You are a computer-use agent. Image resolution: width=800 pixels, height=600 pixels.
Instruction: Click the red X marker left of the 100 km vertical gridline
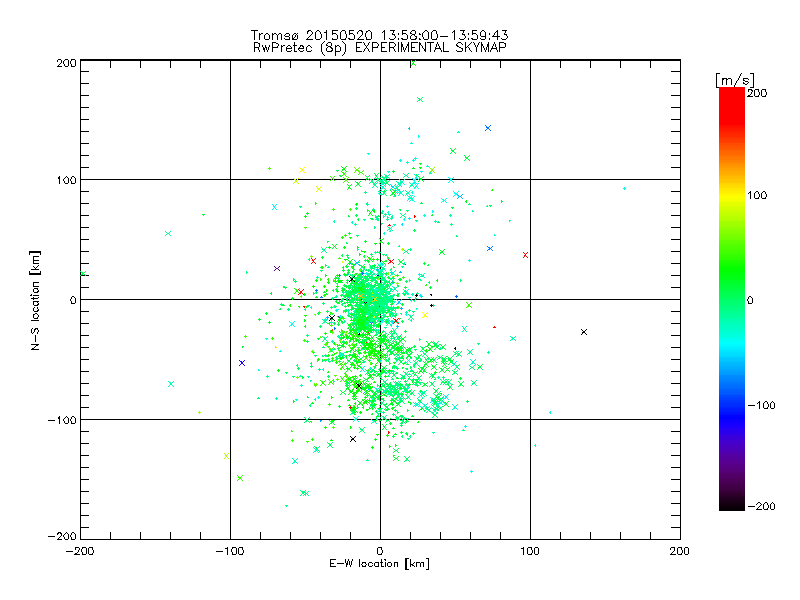(526, 255)
